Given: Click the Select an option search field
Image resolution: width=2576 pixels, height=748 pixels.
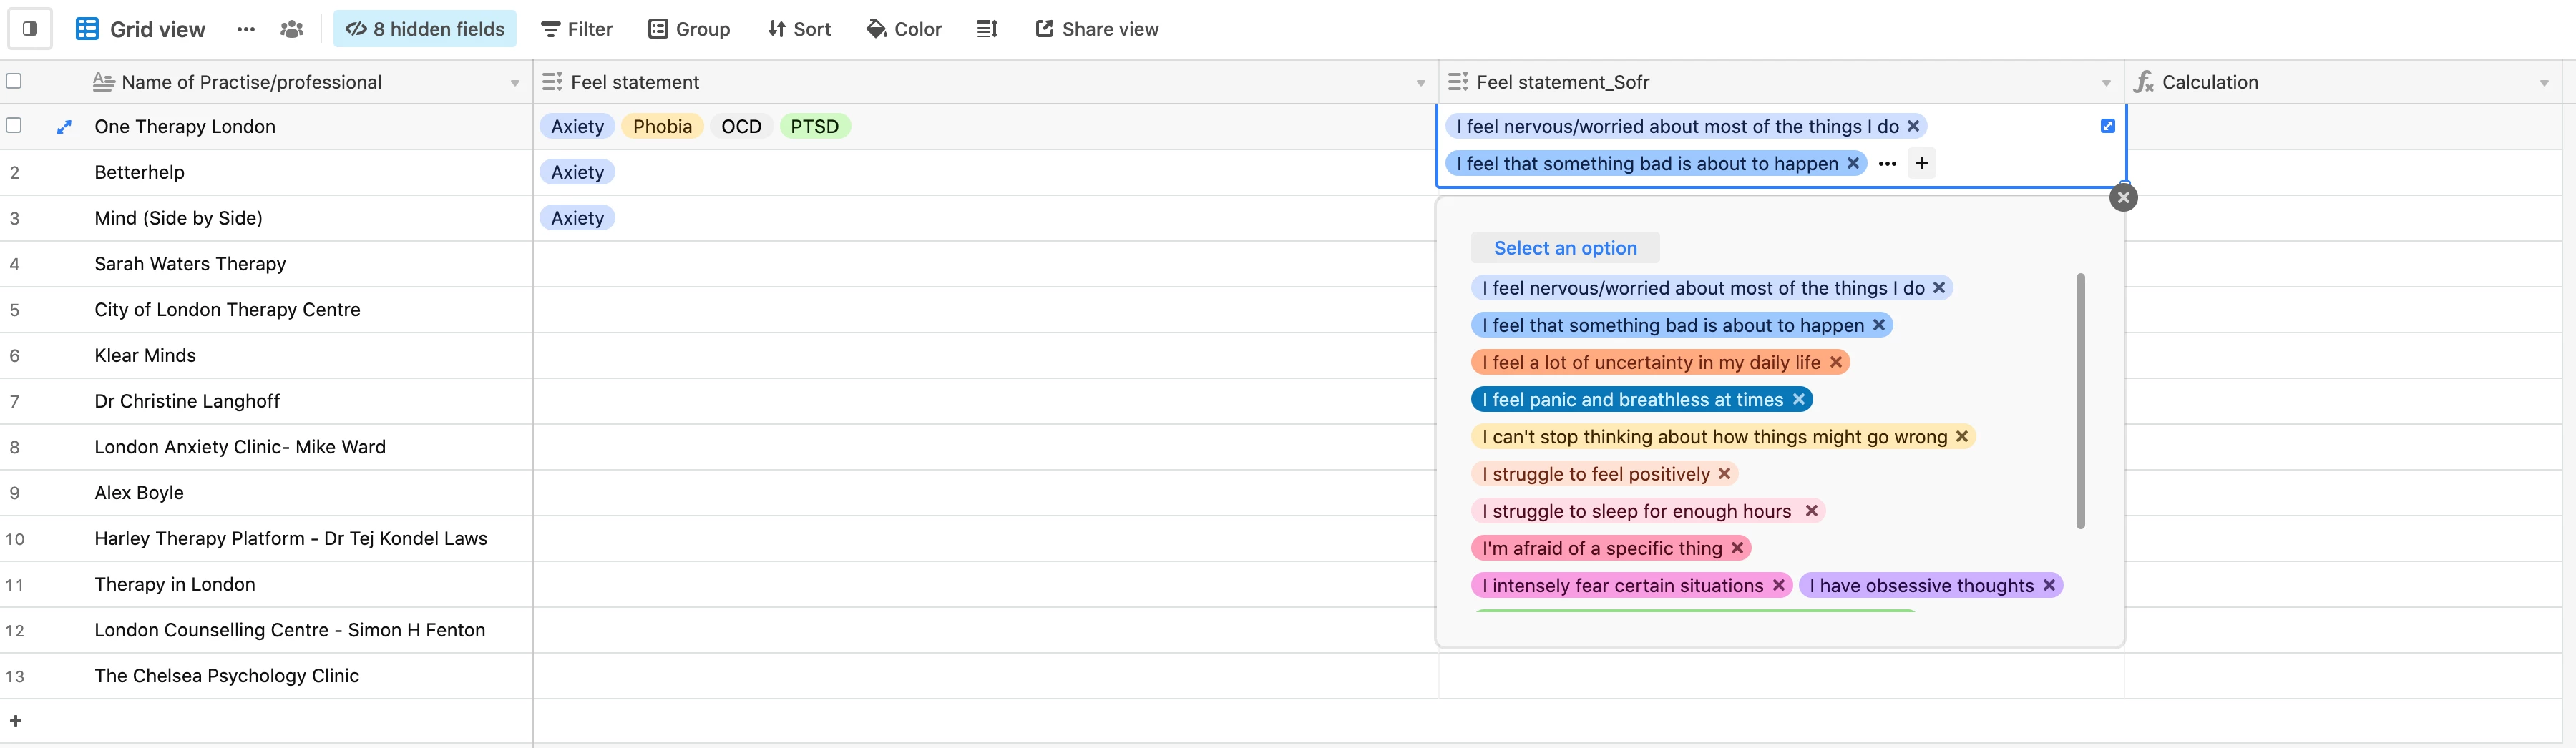Looking at the screenshot, I should click(1565, 248).
